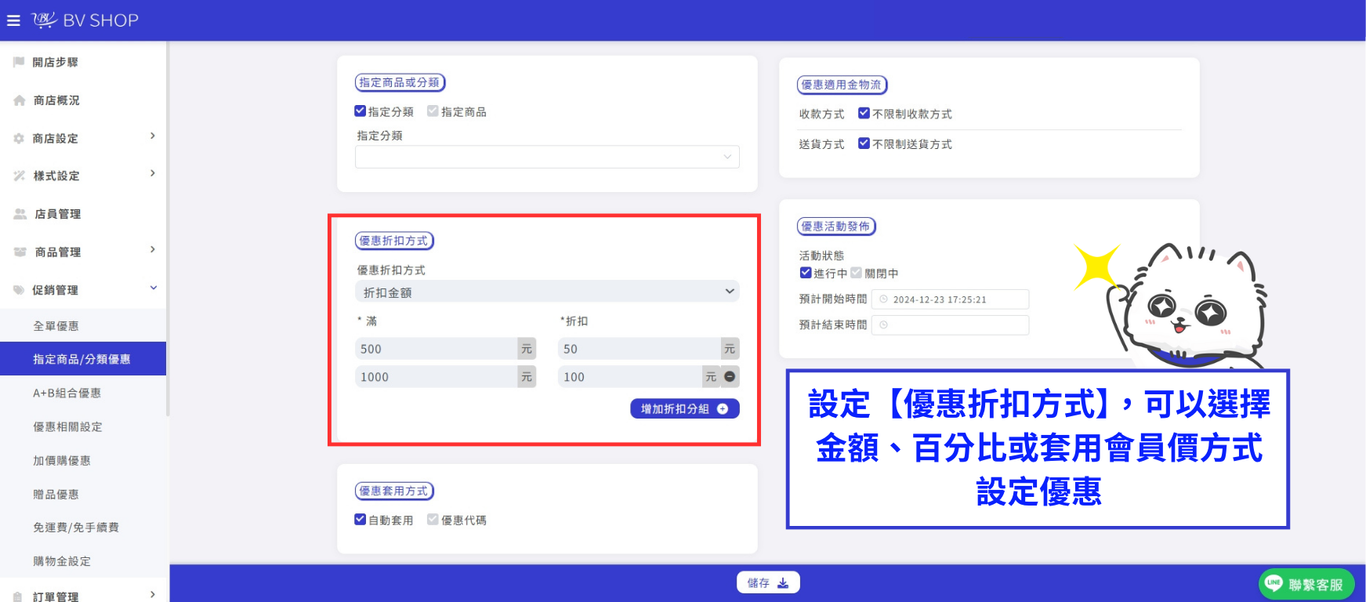Click the people icon beside 店員管理
Image resolution: width=1366 pixels, height=602 pixels.
(19, 214)
